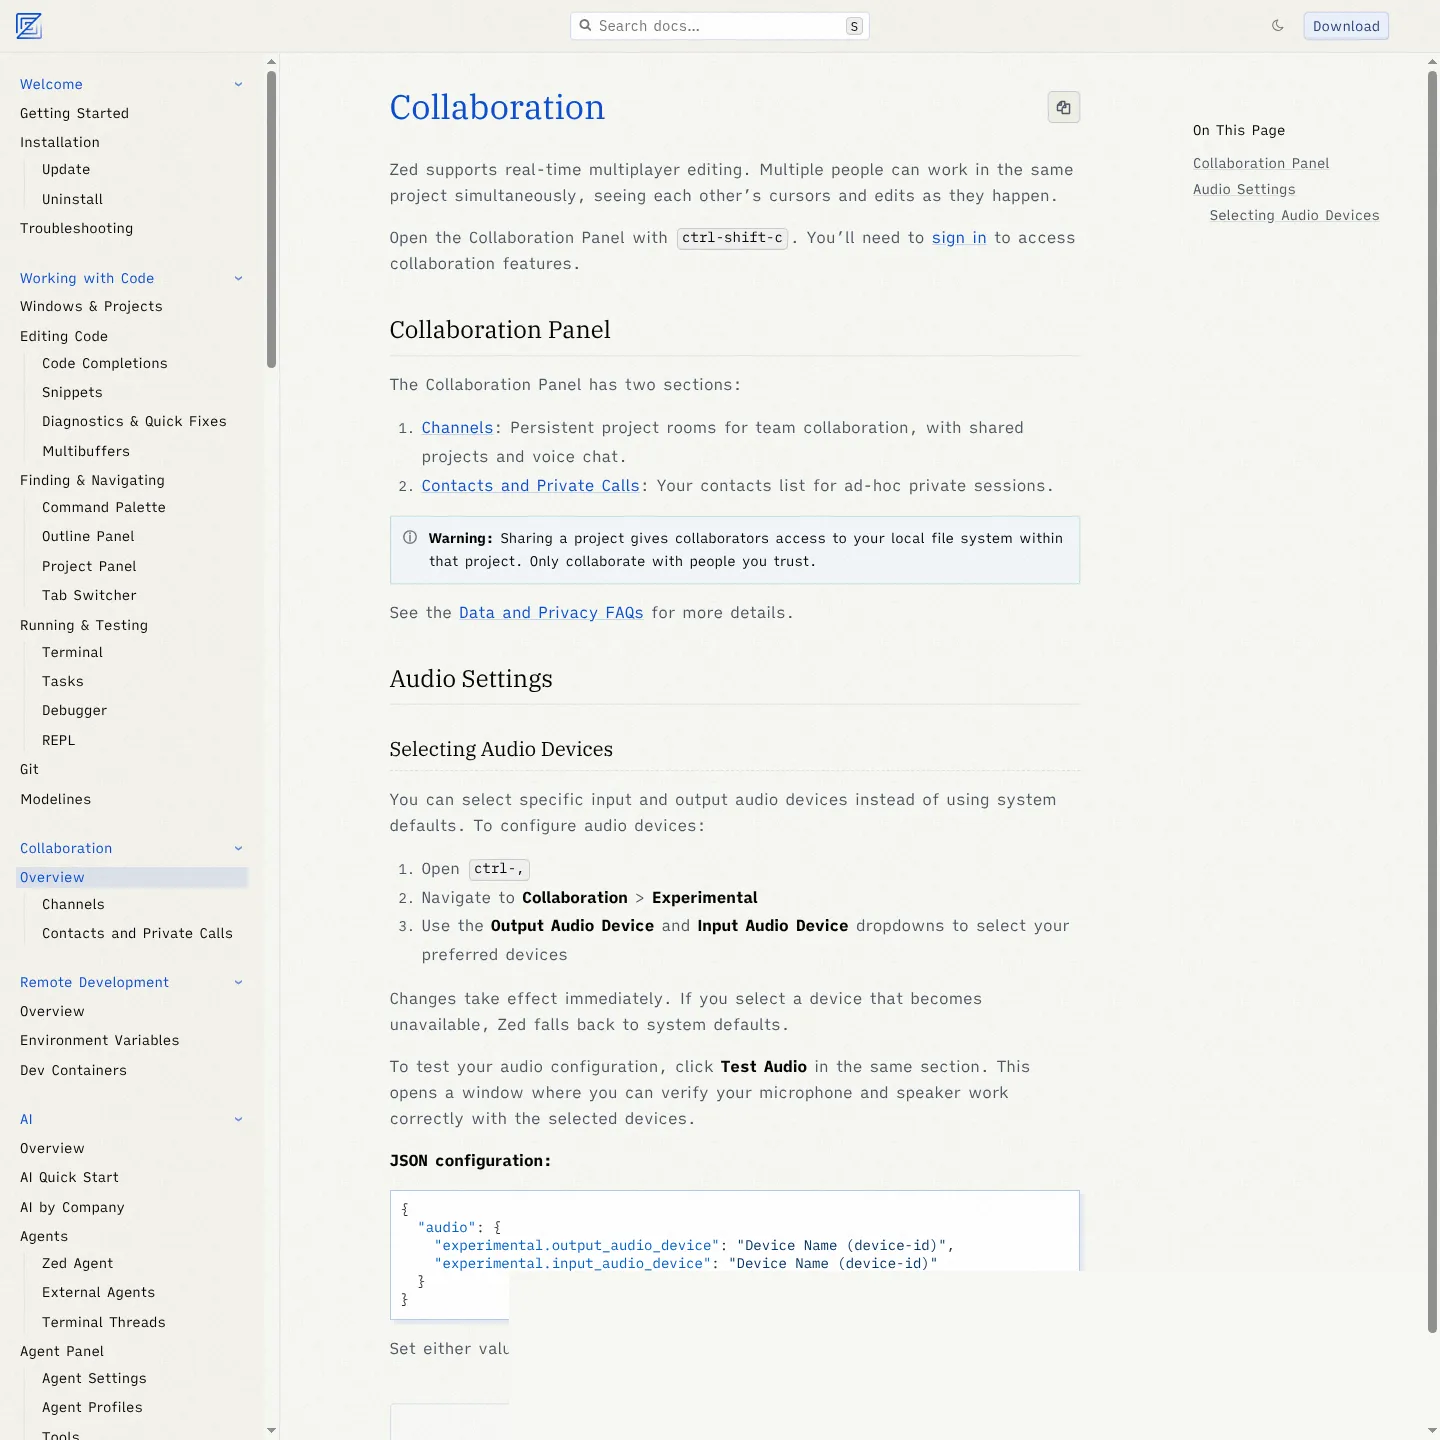Collapse the Welcome section chevron
The height and width of the screenshot is (1440, 1440).
coord(238,84)
